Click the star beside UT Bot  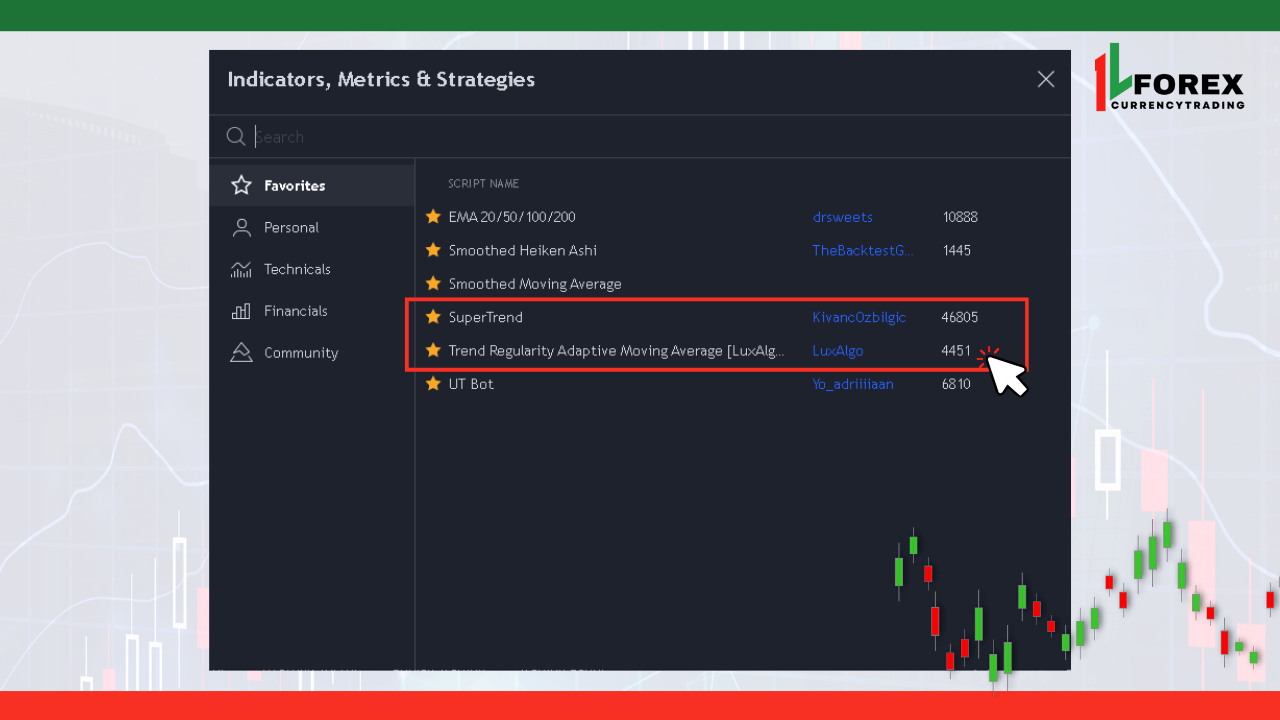point(433,384)
